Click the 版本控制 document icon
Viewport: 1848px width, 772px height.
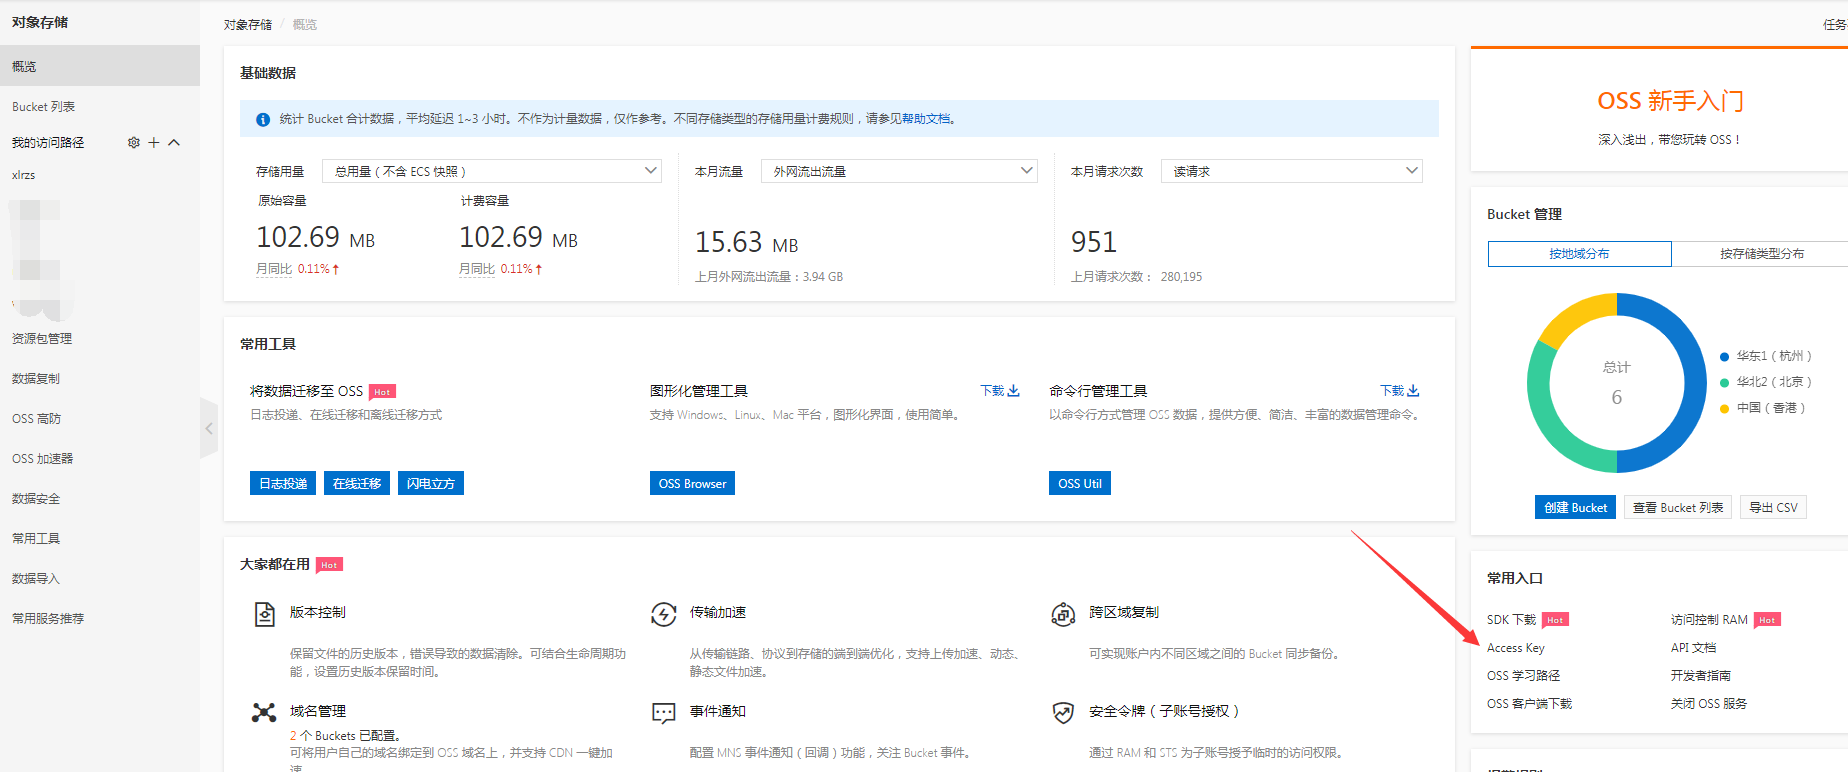pos(264,614)
